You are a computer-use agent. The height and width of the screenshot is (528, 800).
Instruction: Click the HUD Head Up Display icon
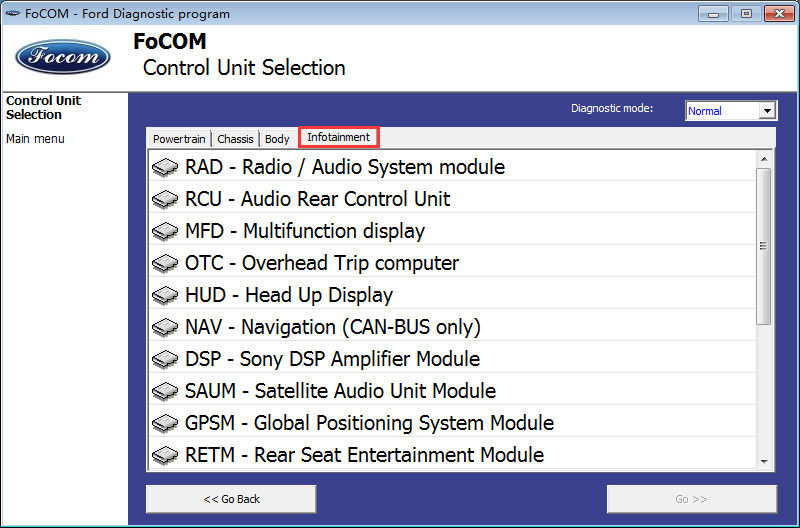165,295
